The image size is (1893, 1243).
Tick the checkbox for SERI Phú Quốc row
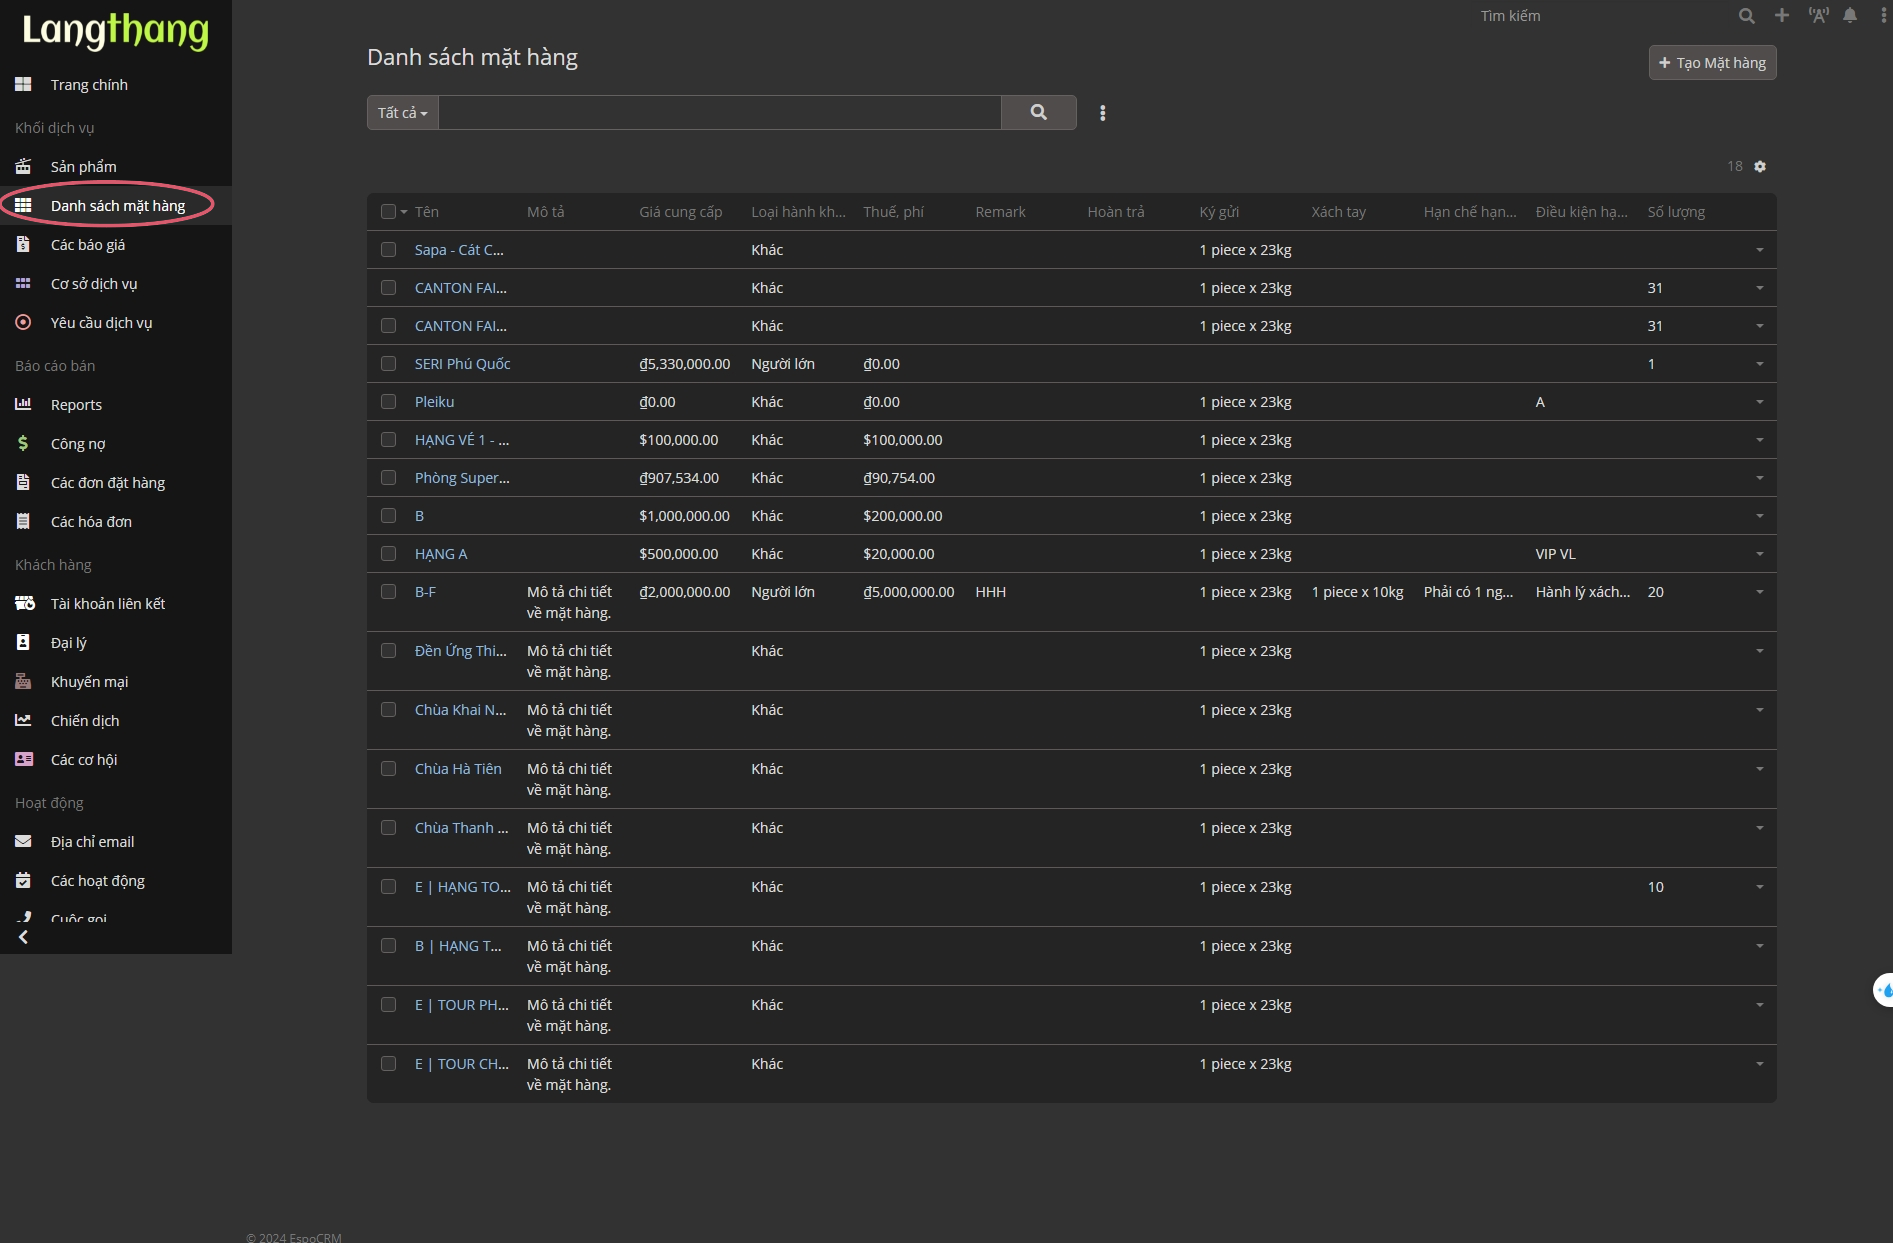(x=388, y=364)
